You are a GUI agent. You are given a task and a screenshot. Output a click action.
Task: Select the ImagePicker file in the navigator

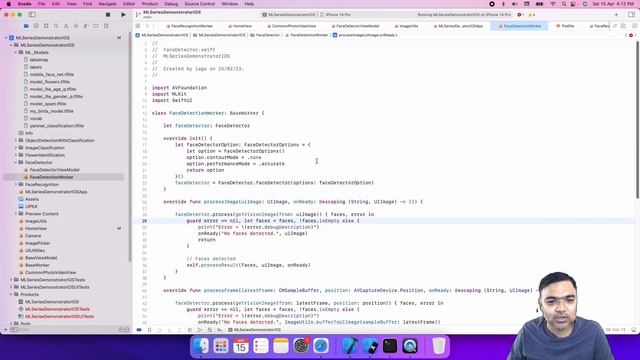point(37,243)
